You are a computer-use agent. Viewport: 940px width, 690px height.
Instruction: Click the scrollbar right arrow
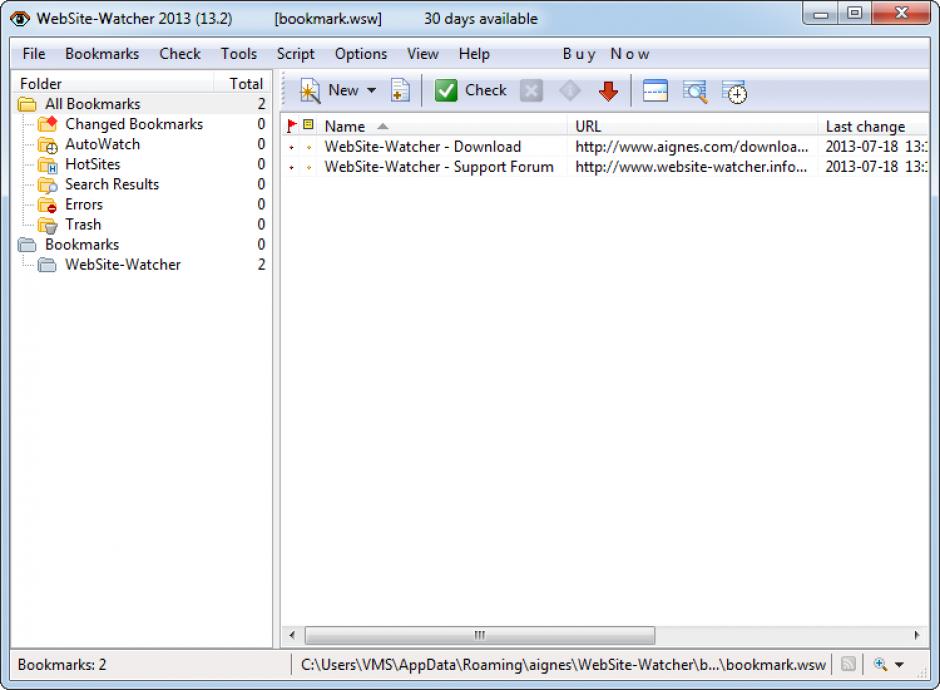pos(917,635)
